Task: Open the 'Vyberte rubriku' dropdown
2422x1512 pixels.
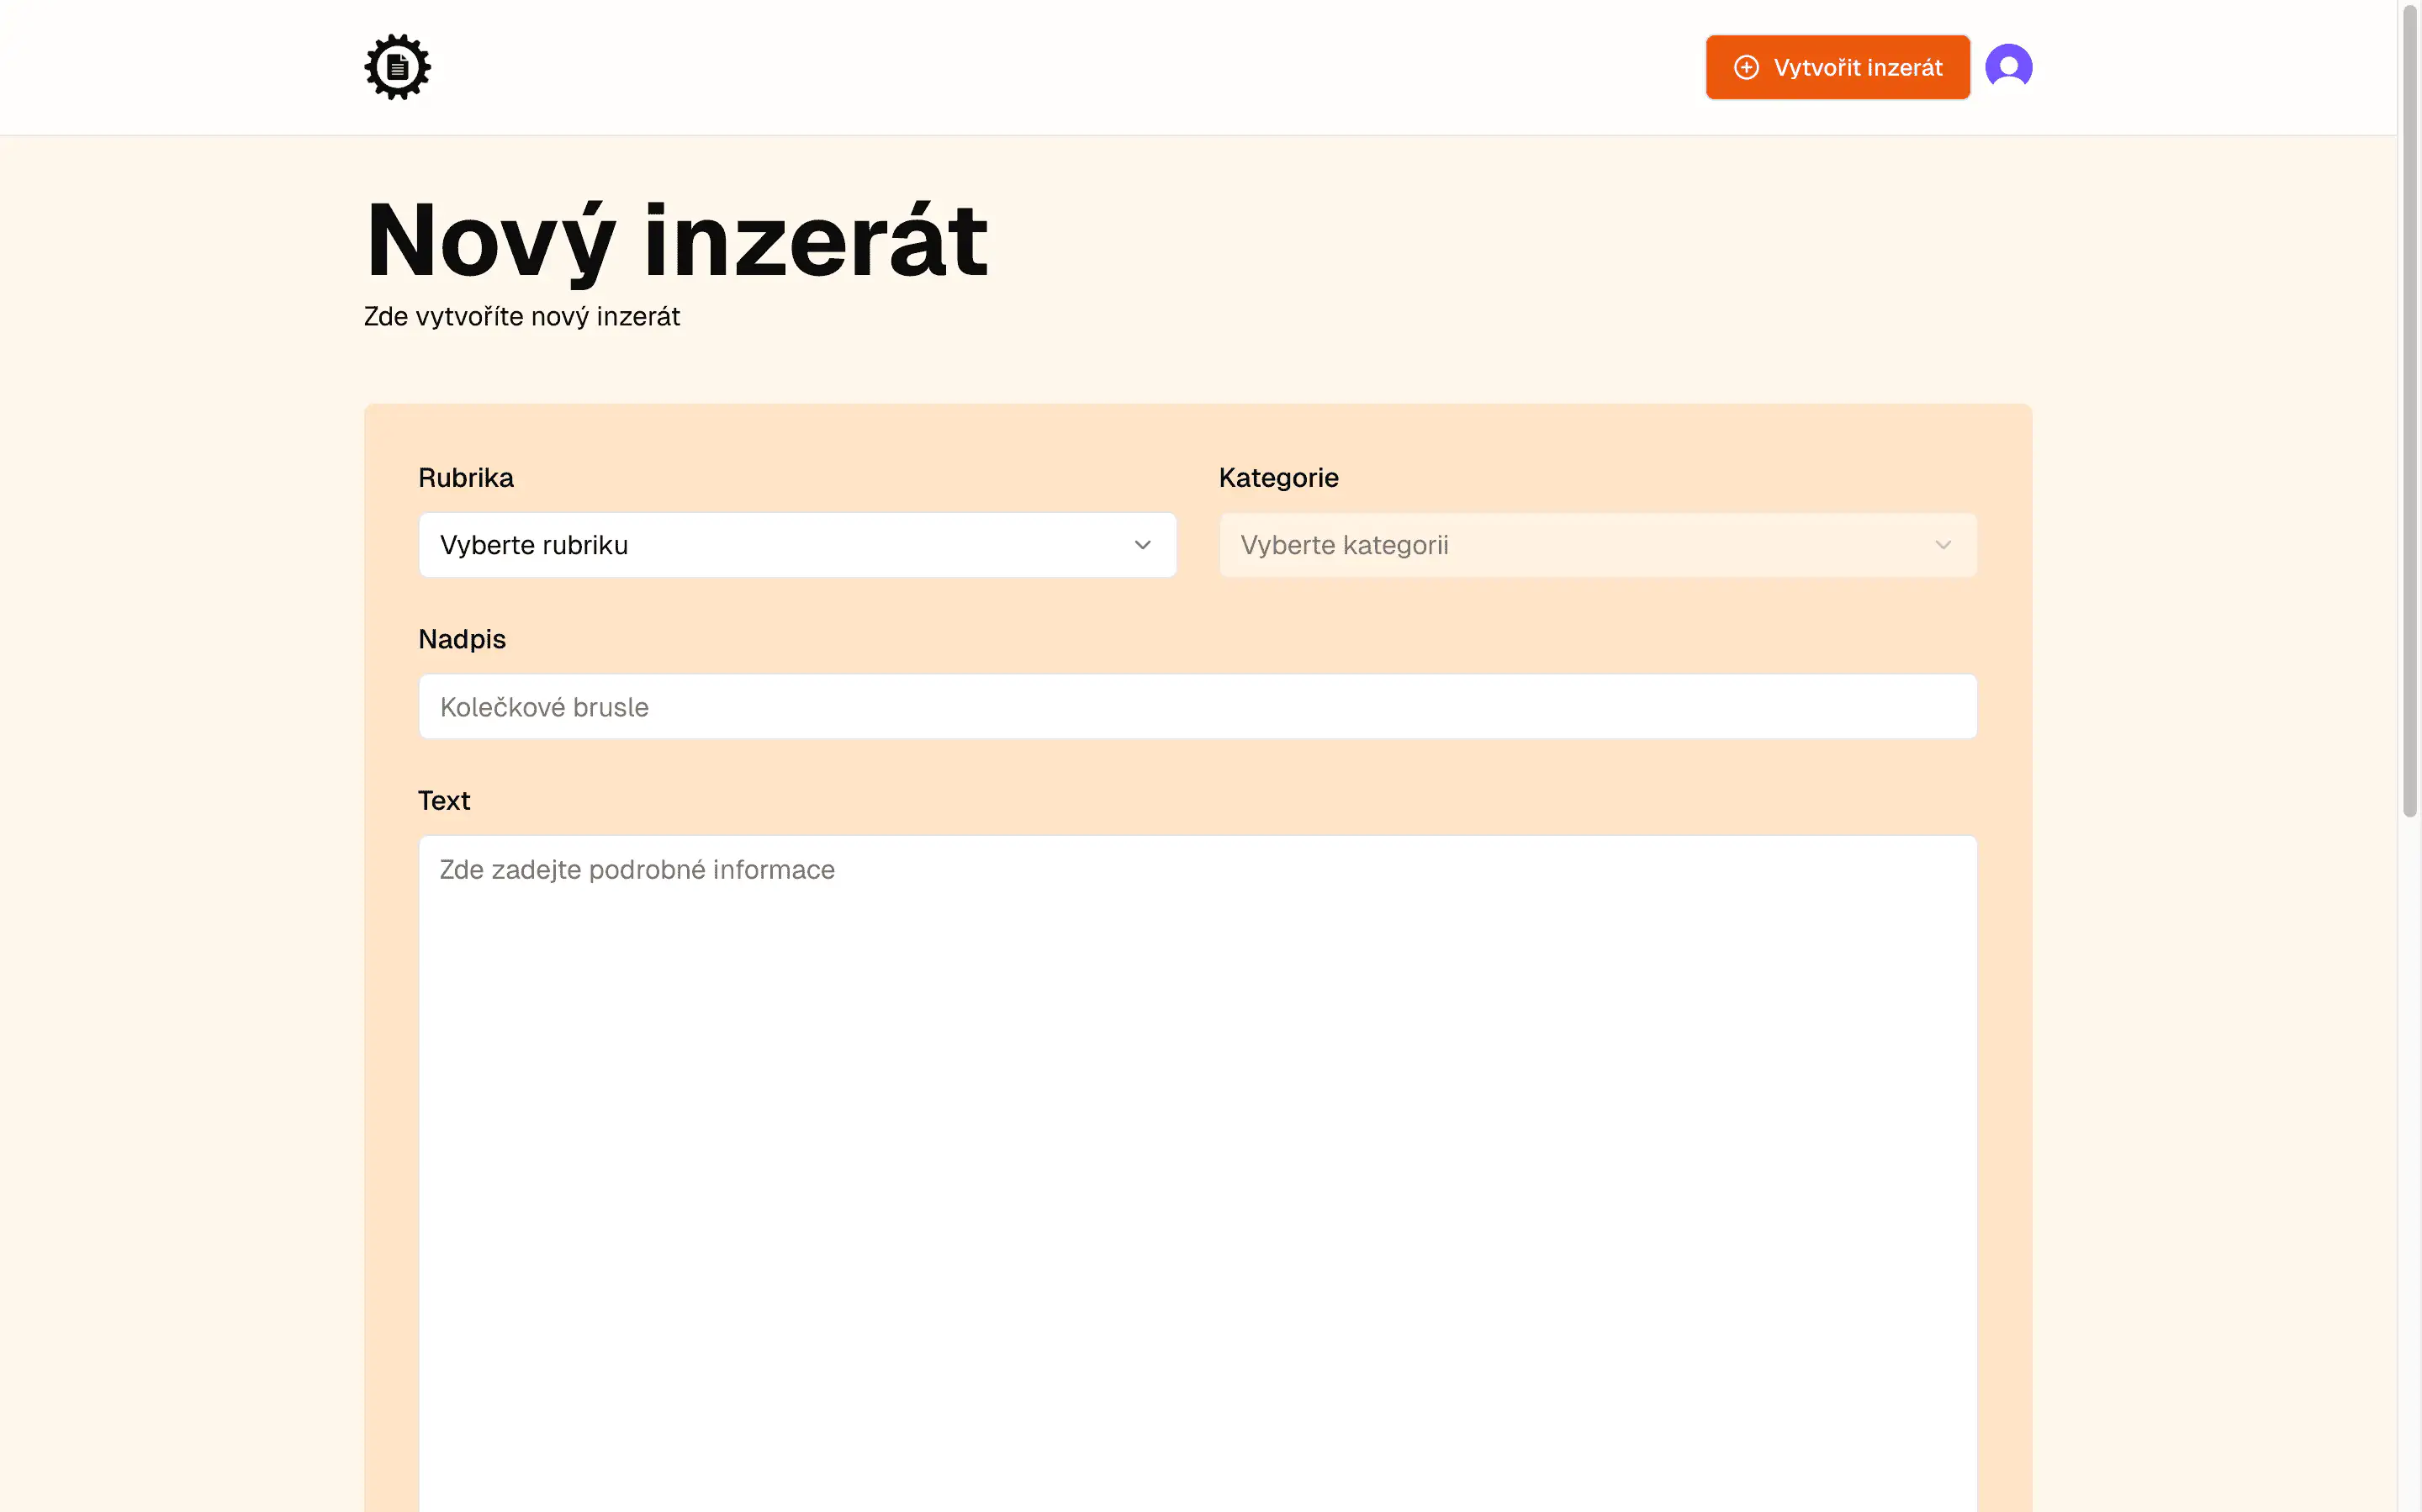Action: 797,545
